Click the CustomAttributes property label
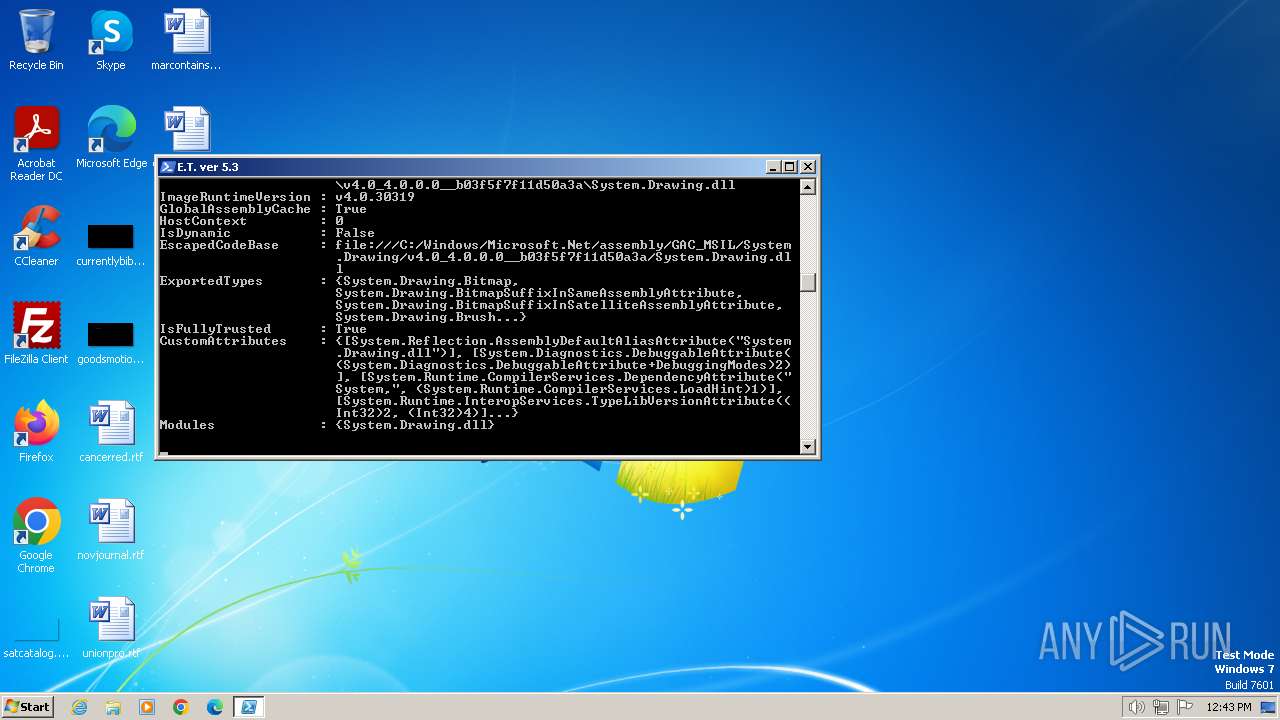1280x720 pixels. 223,341
